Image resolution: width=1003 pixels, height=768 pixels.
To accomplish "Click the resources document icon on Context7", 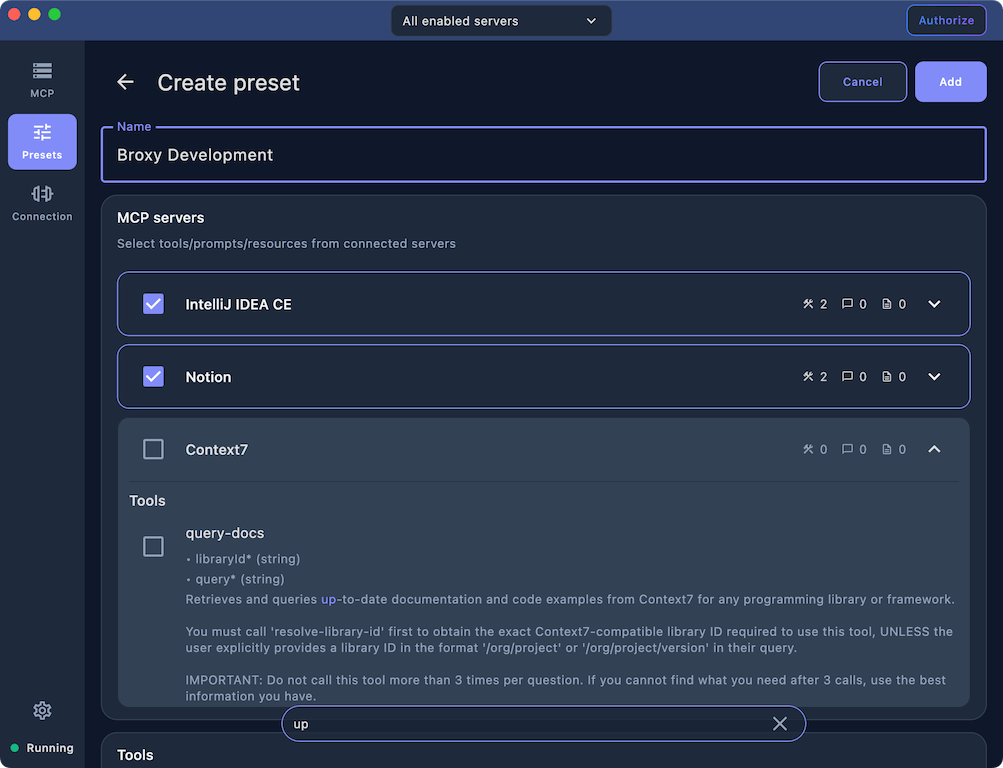I will click(x=888, y=449).
